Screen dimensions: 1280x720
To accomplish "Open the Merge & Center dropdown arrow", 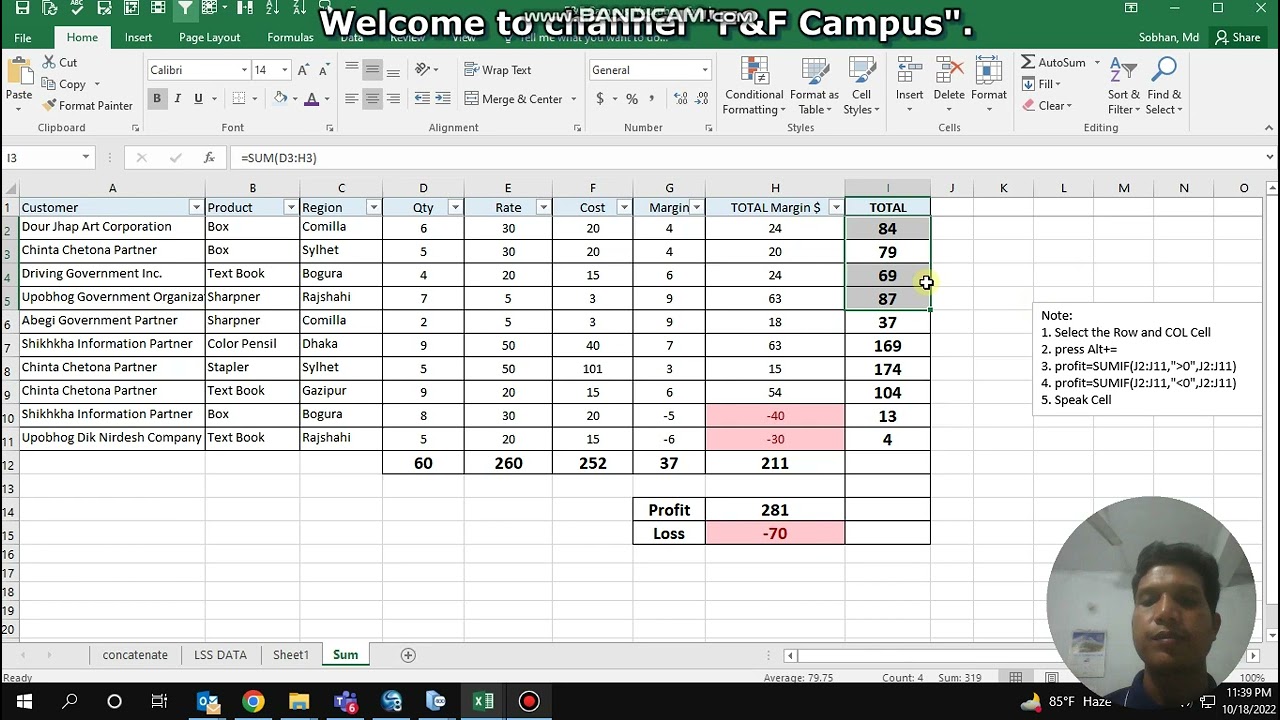I will point(573,99).
